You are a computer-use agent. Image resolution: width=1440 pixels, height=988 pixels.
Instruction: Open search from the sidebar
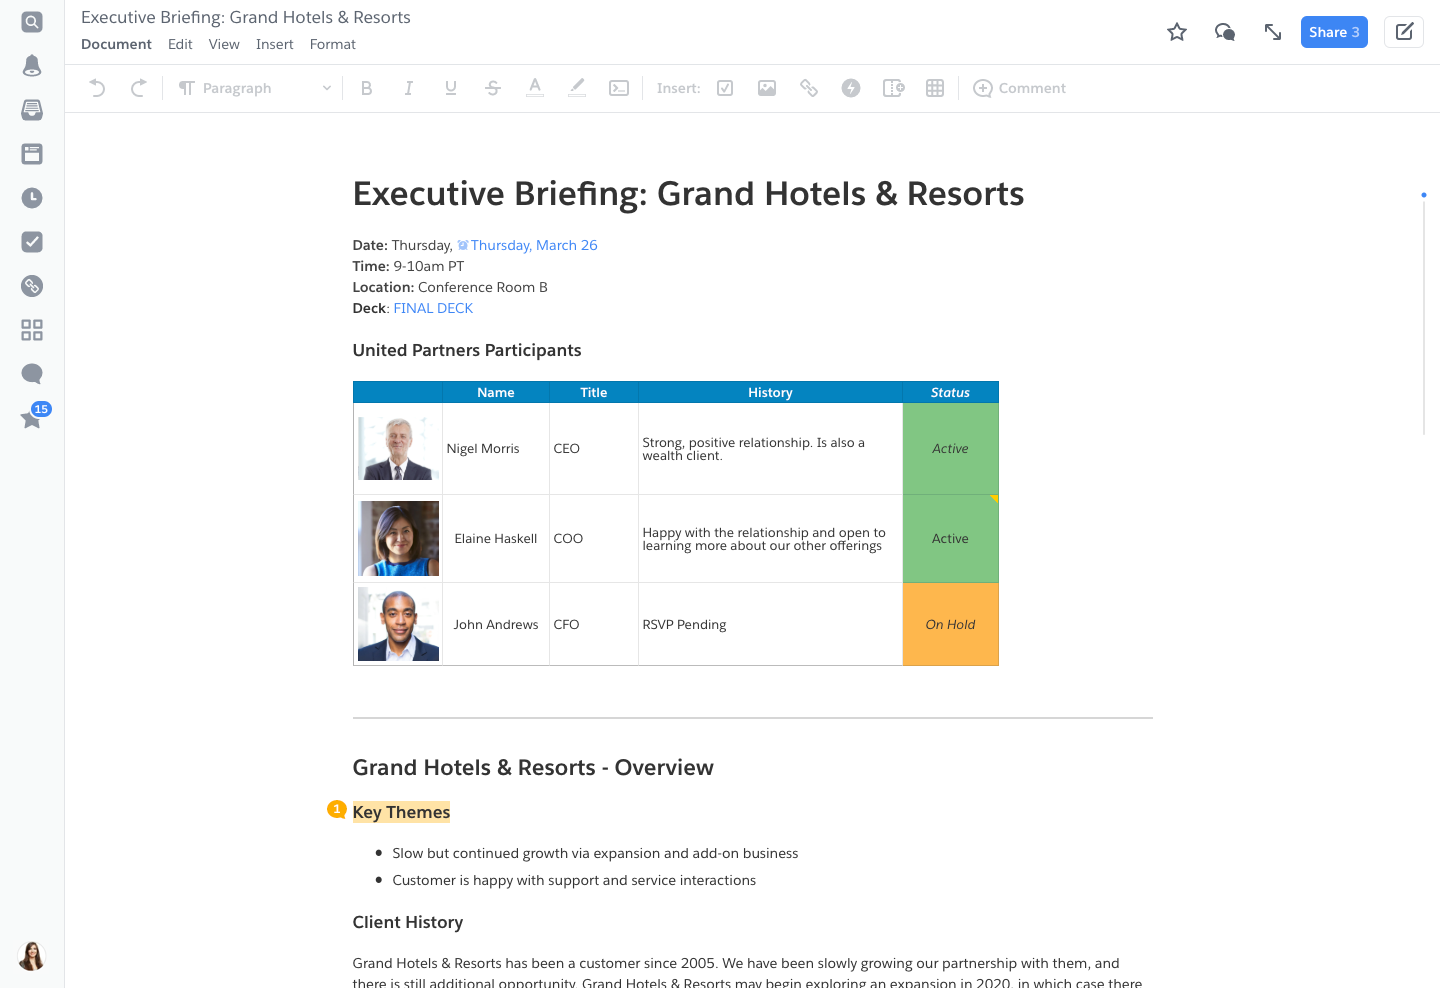pyautogui.click(x=31, y=21)
